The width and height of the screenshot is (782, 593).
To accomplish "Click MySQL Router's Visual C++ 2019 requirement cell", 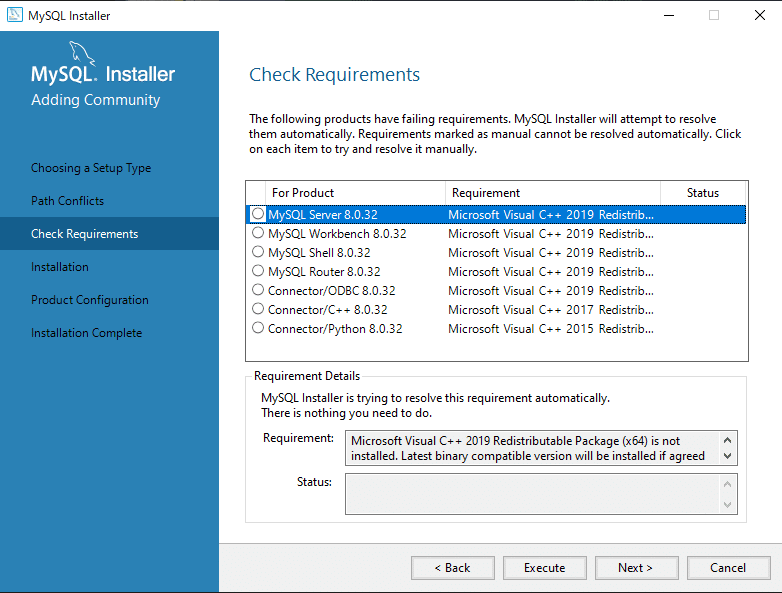I will [x=551, y=271].
